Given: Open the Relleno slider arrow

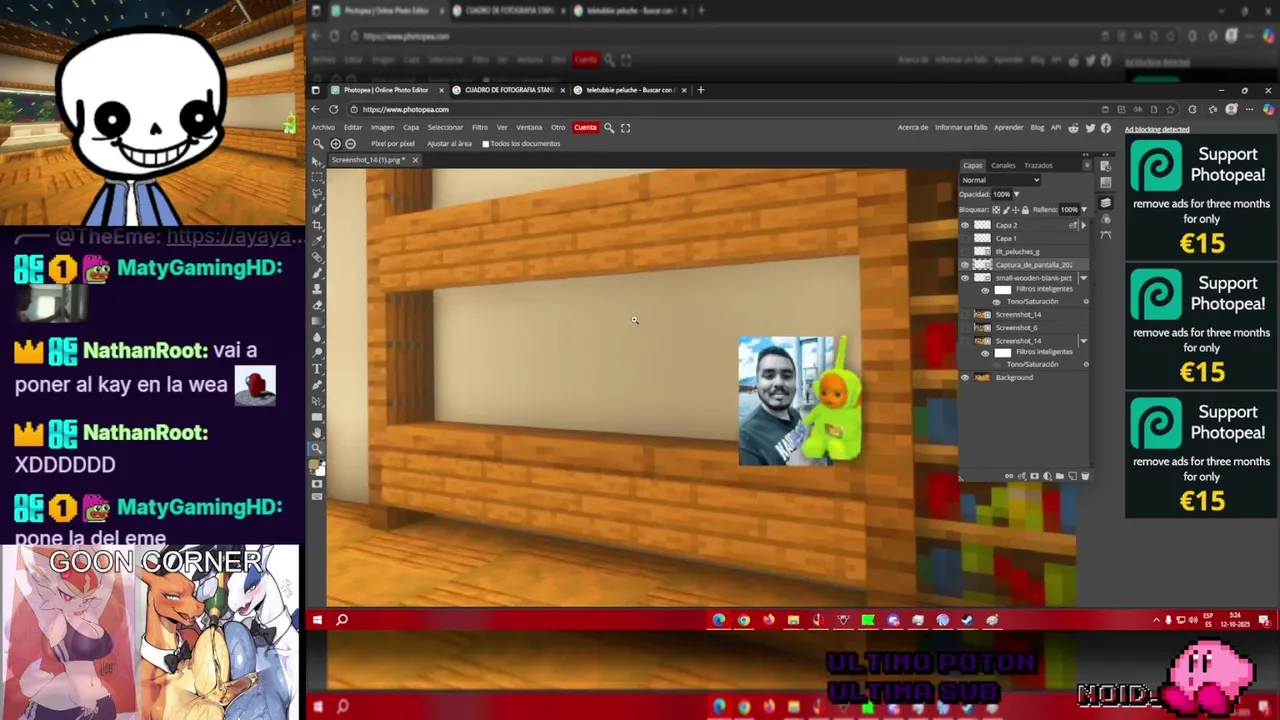Looking at the screenshot, I should pyautogui.click(x=1084, y=210).
